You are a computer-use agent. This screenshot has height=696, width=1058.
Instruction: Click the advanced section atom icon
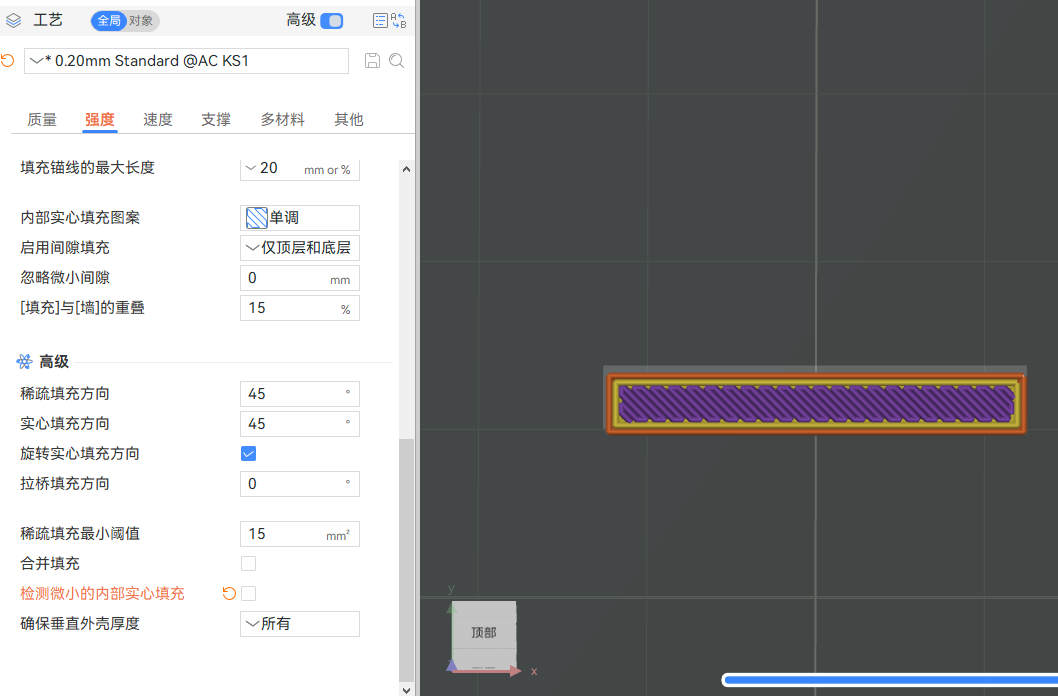(x=24, y=362)
